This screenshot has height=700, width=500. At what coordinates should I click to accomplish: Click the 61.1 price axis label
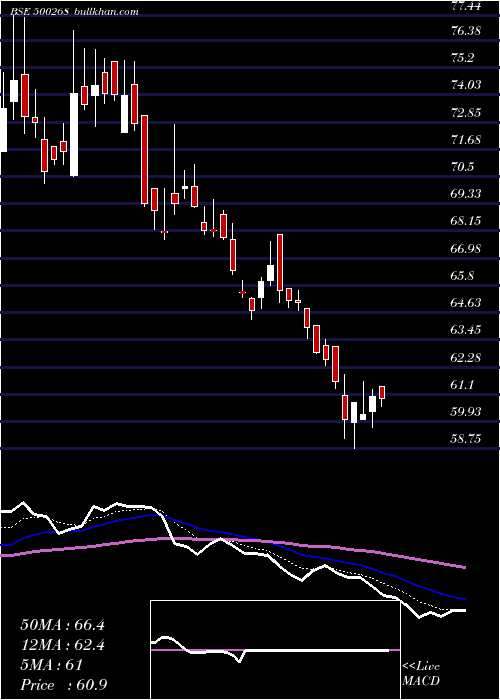pos(462,385)
